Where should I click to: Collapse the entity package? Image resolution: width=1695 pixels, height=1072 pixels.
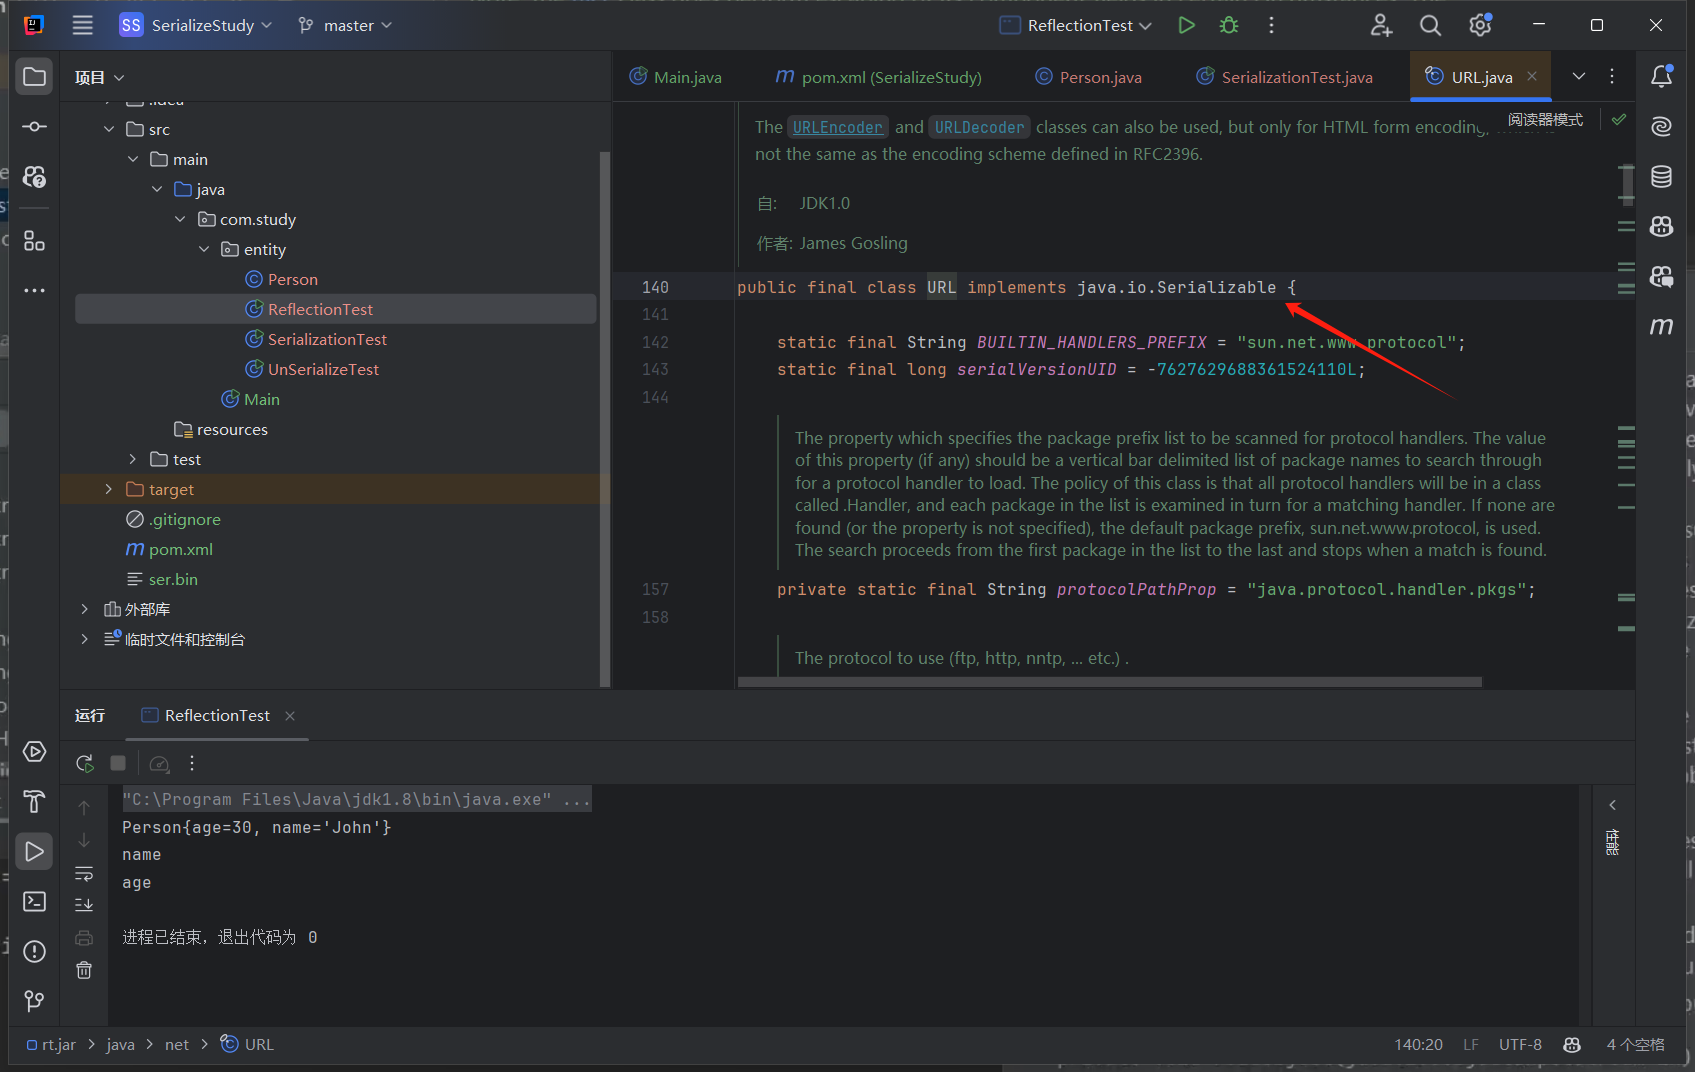coord(204,249)
